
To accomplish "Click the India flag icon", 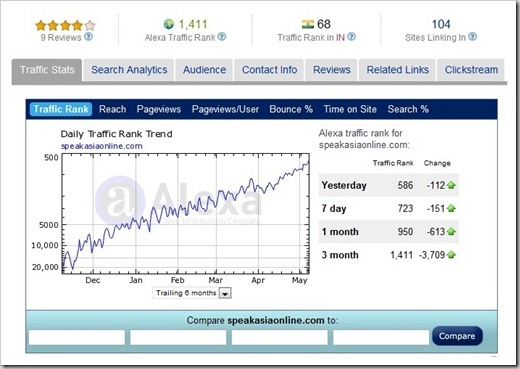I will click(308, 24).
